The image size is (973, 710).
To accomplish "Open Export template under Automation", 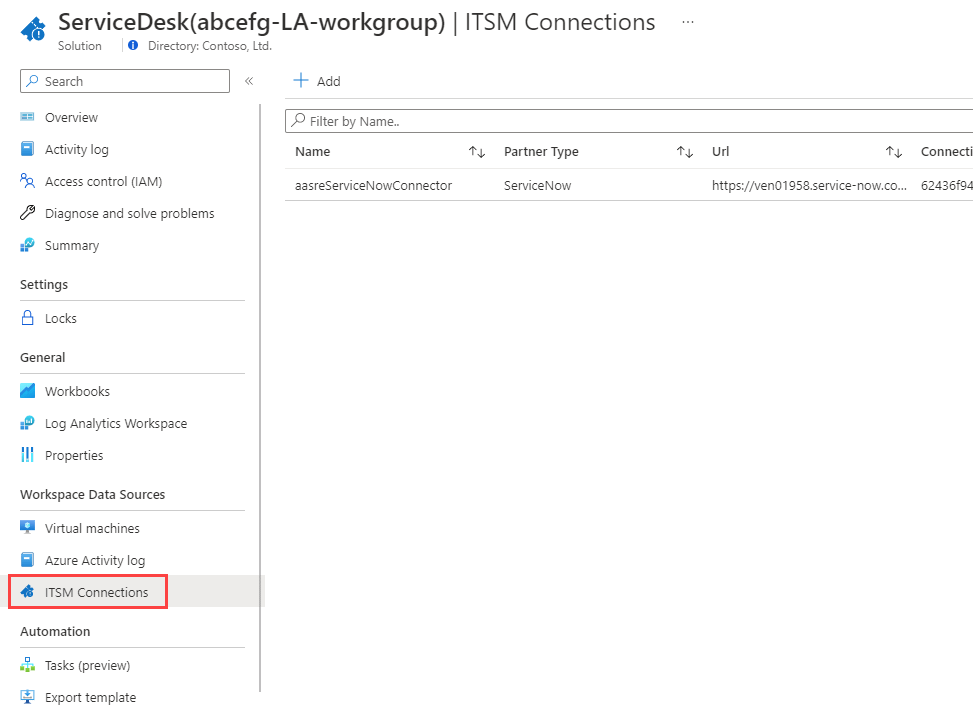I will [90, 698].
